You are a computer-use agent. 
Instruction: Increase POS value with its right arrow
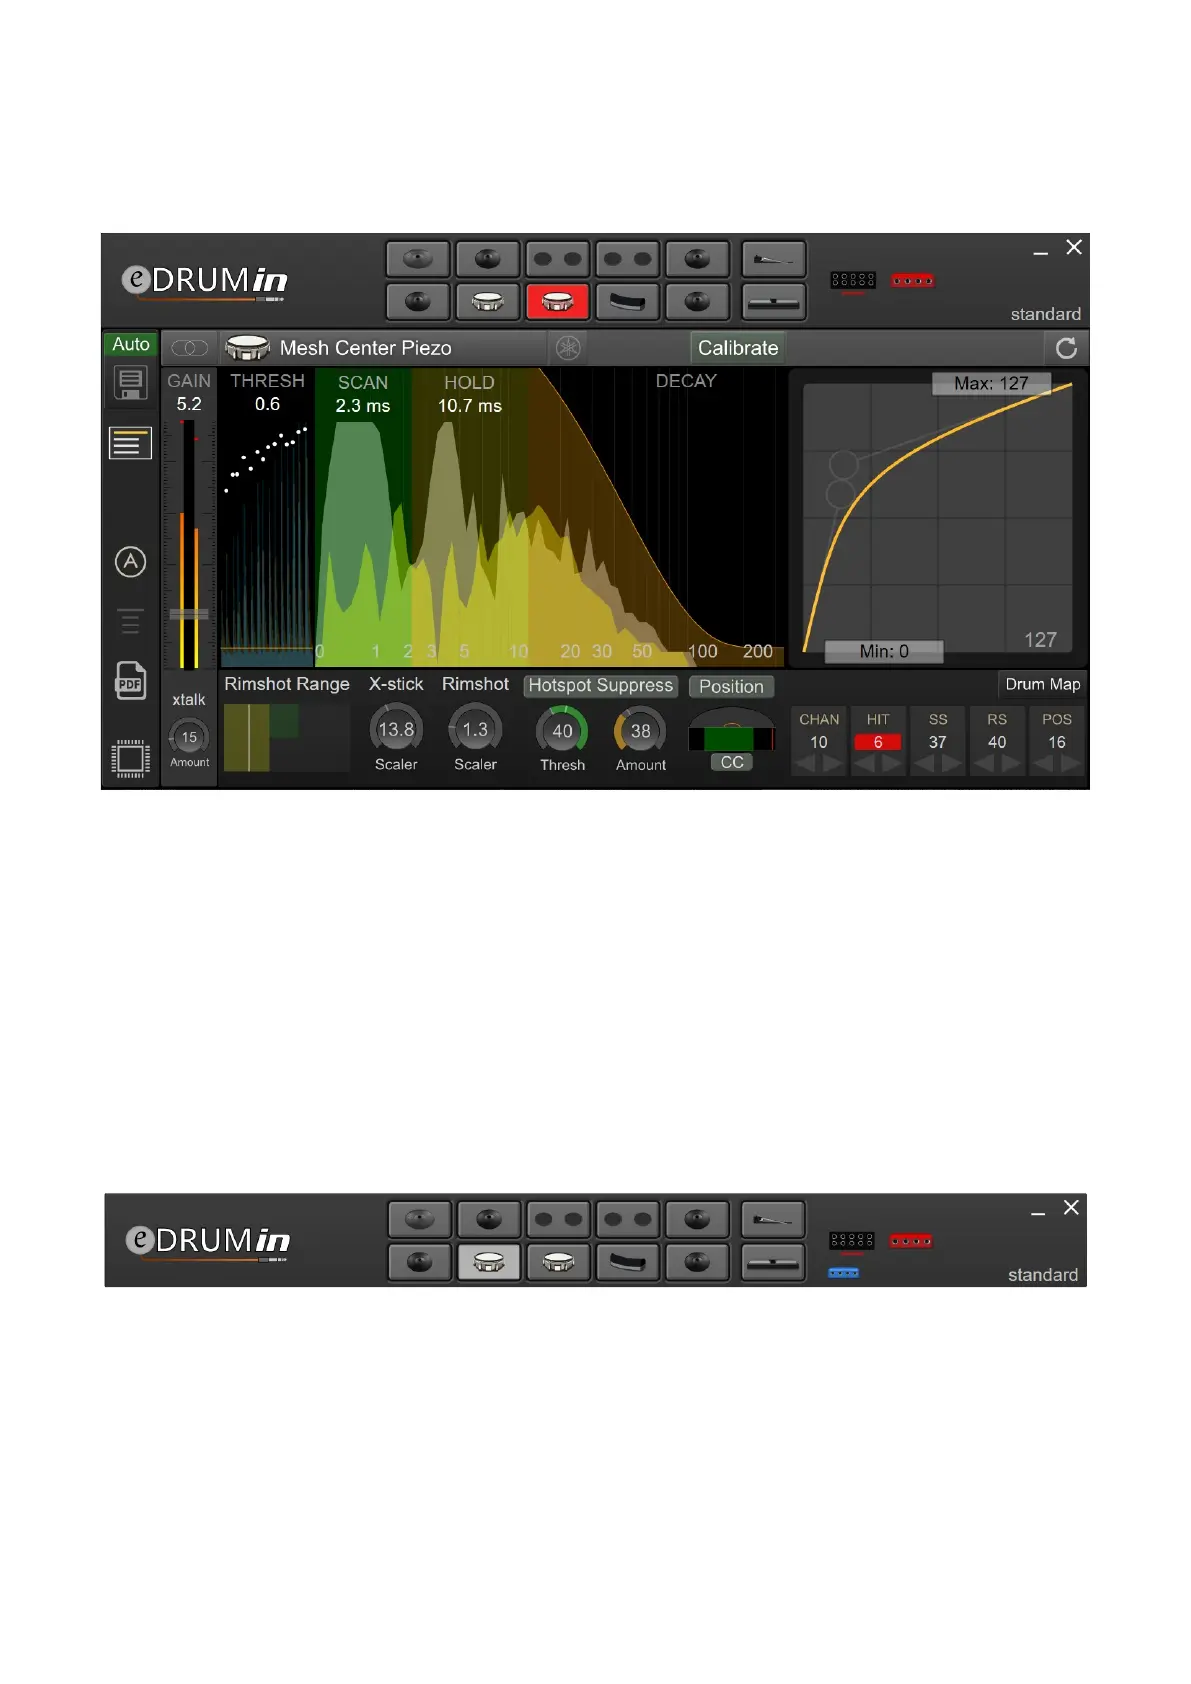point(1071,764)
